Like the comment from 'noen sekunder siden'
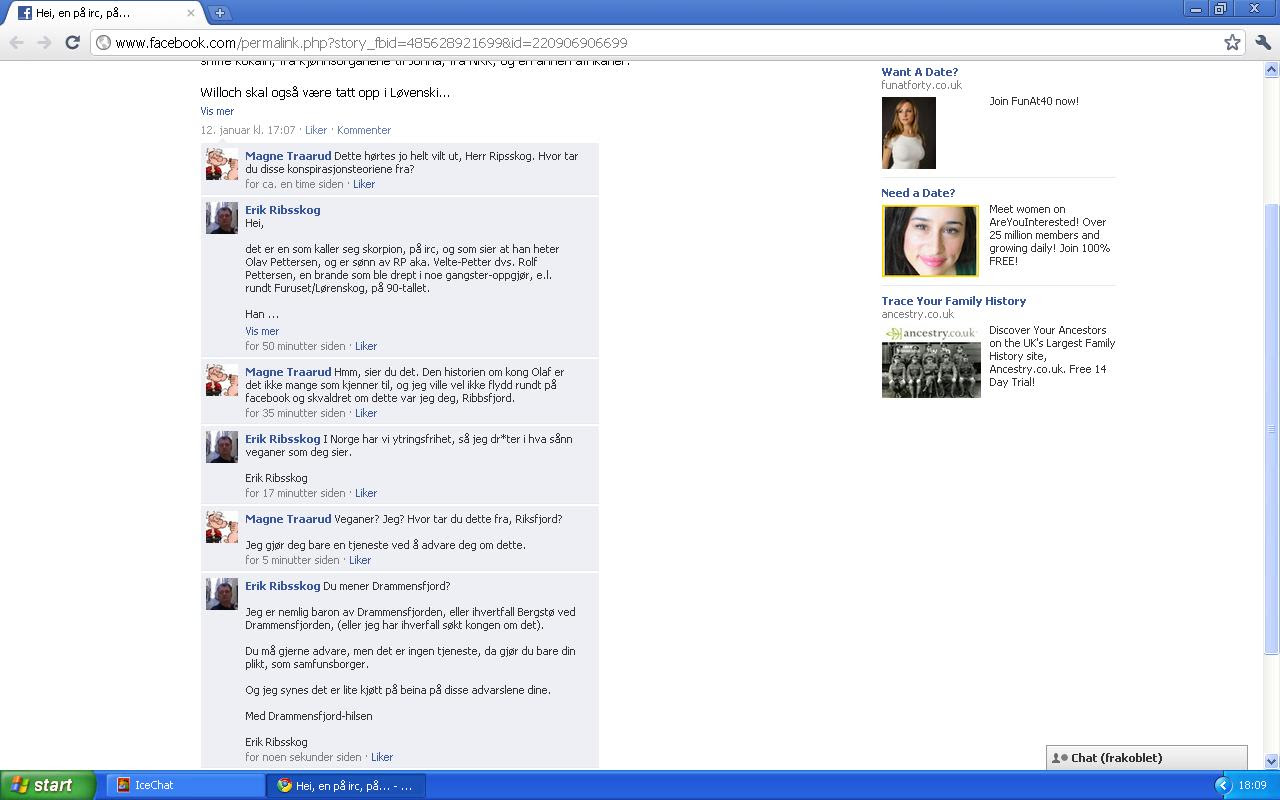 382,757
